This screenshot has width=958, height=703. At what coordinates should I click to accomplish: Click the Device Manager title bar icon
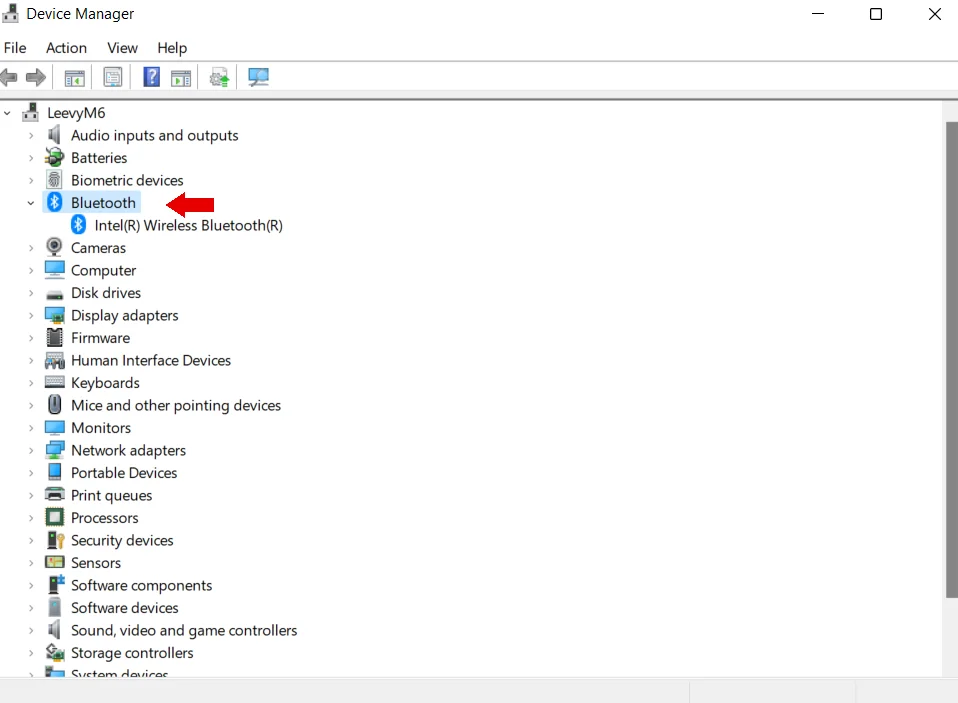10,13
